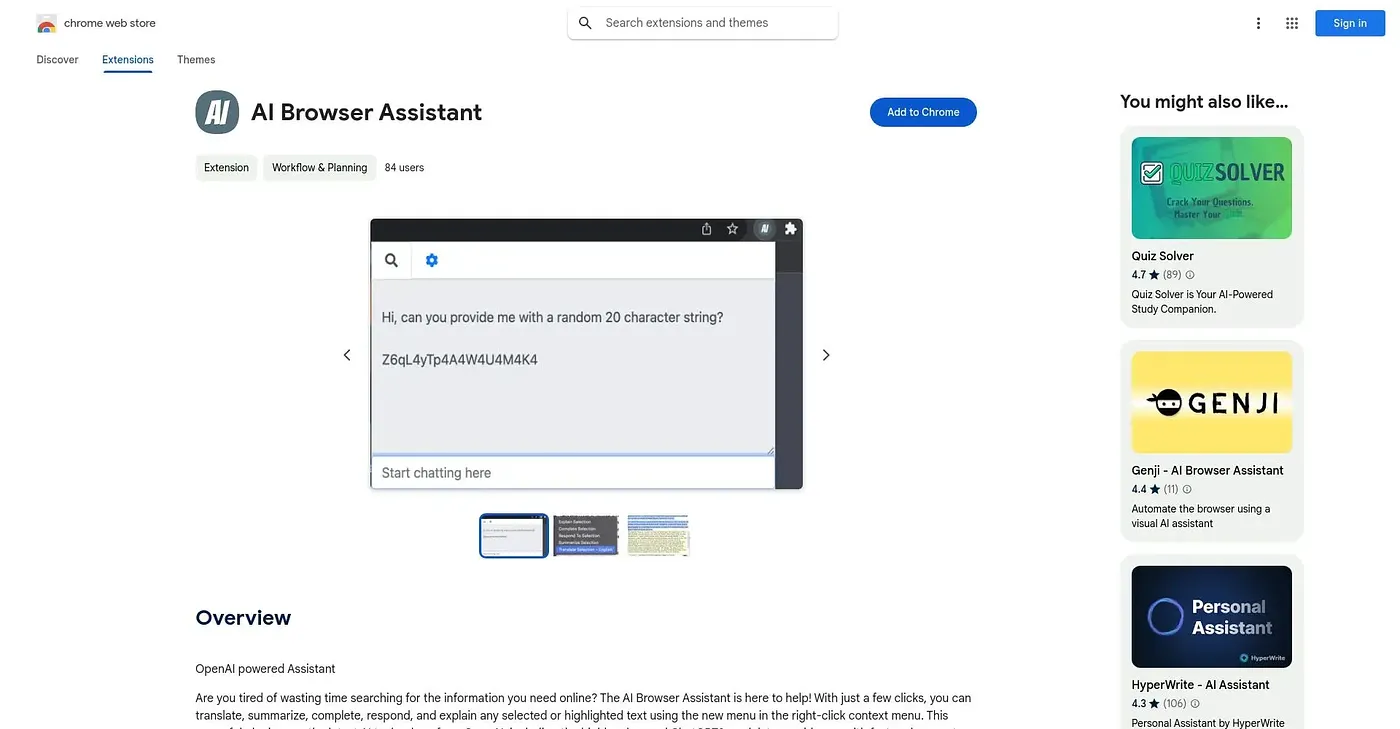This screenshot has width=1400, height=729.
Task: Click the Add to Chrome button
Action: click(923, 112)
